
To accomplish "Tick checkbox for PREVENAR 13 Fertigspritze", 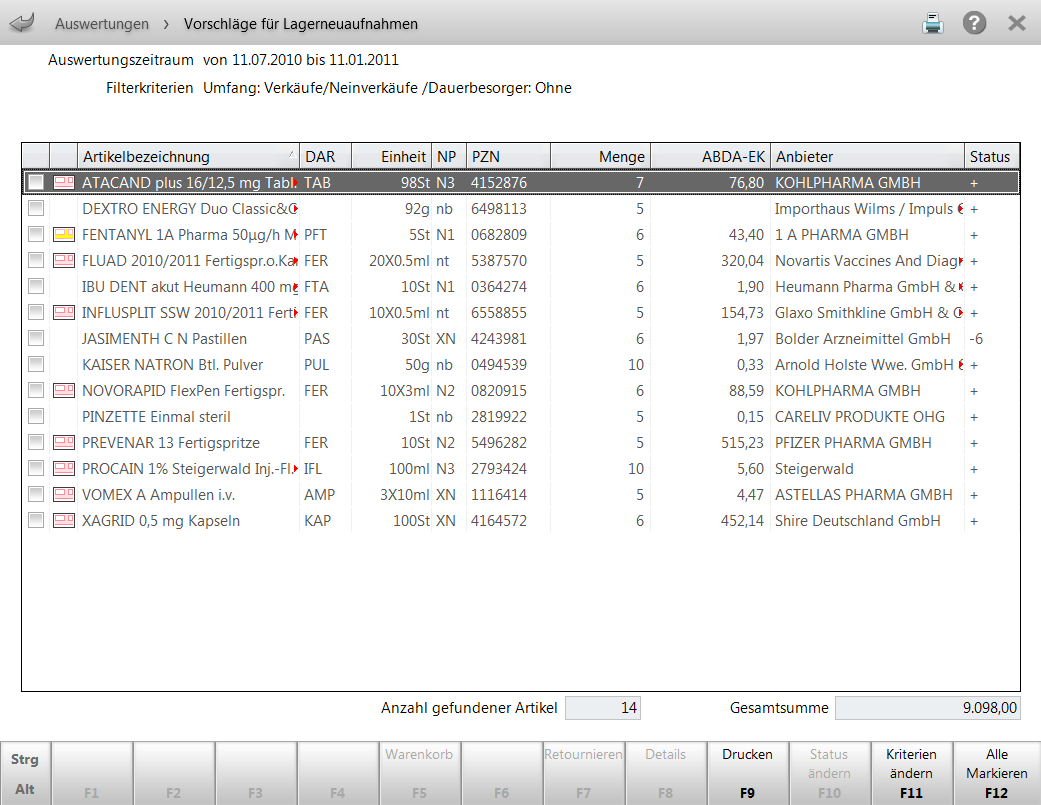I will (x=36, y=442).
